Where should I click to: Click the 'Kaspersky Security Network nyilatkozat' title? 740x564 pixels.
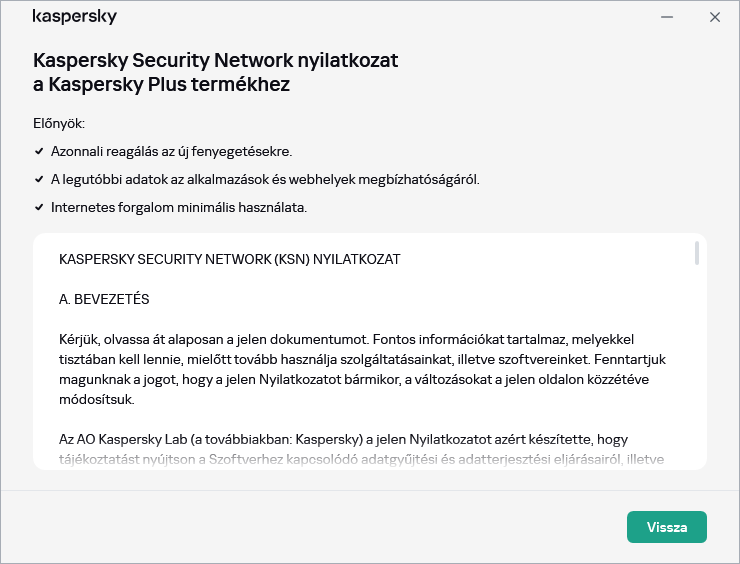[x=216, y=60]
